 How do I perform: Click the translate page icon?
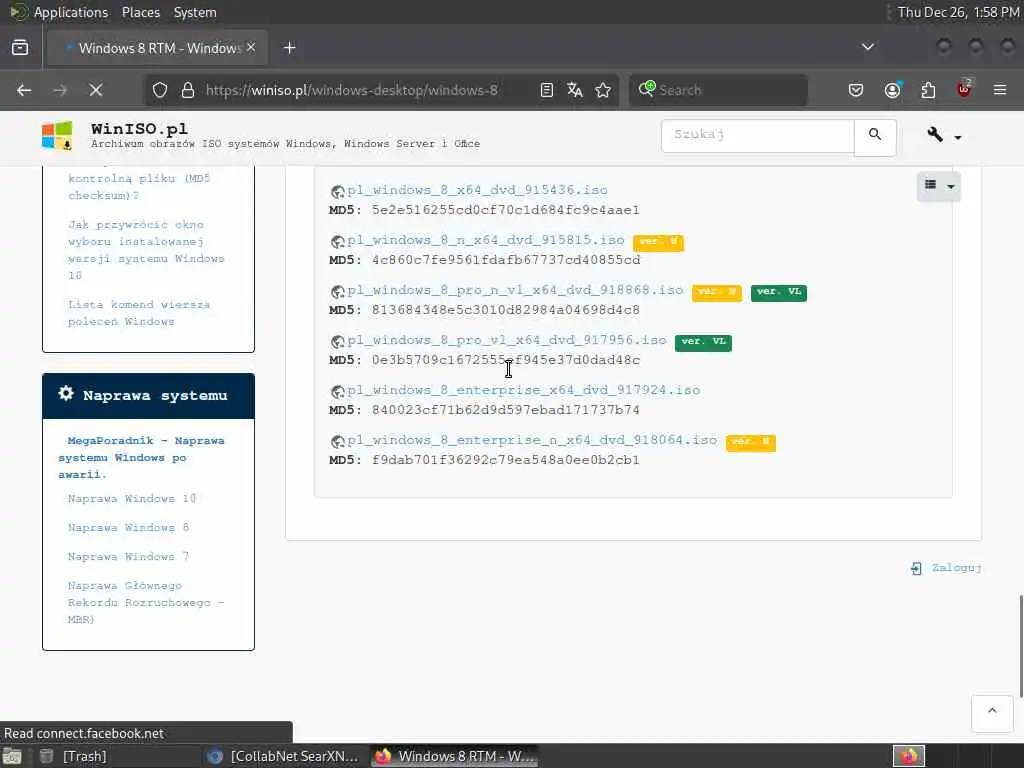(575, 90)
